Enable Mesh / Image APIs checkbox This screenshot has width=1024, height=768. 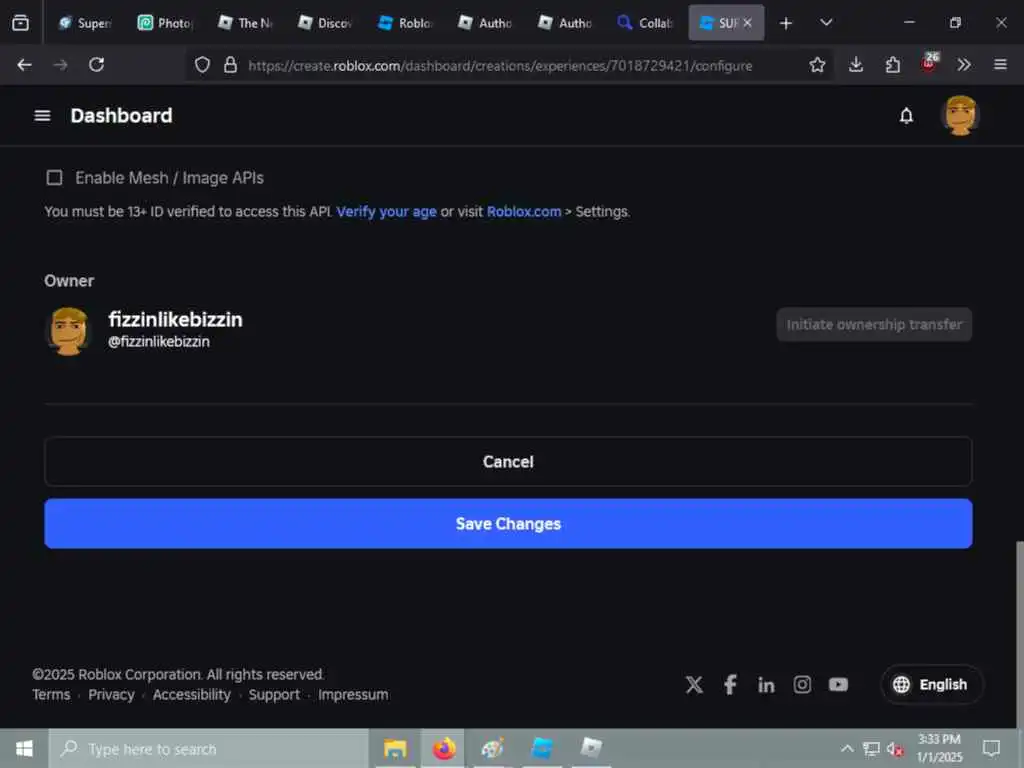click(x=54, y=178)
